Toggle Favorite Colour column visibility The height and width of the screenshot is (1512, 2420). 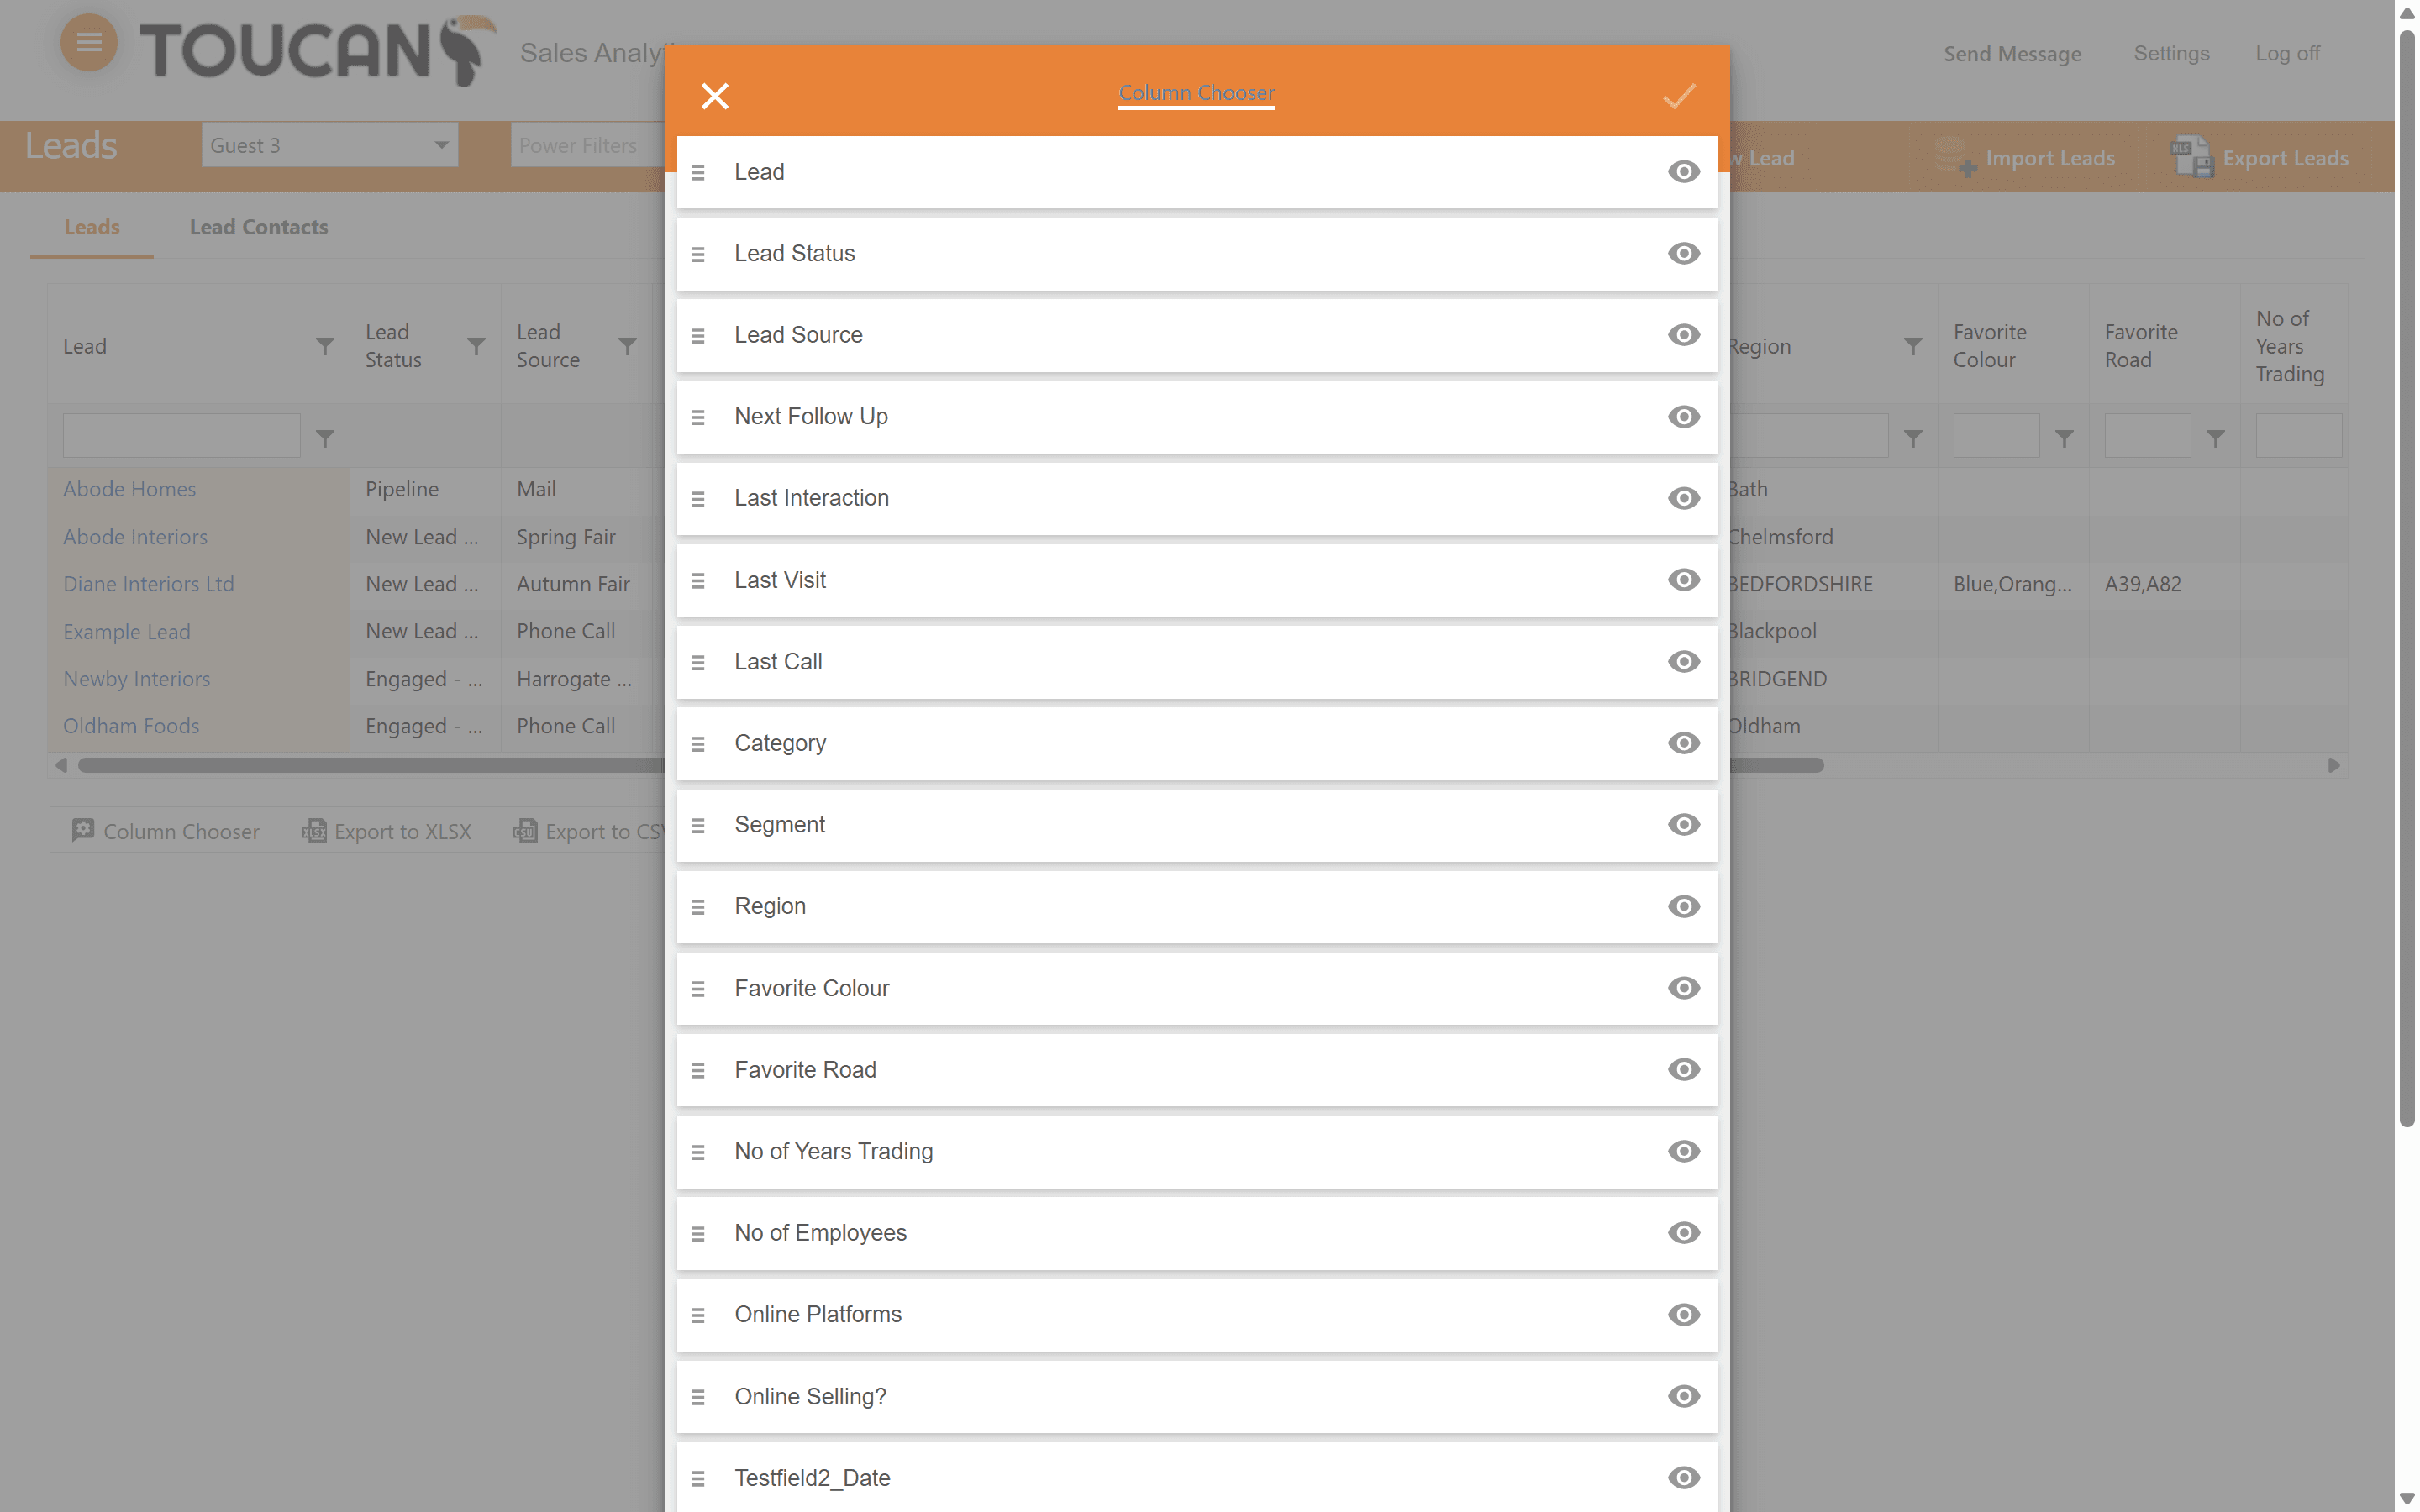pyautogui.click(x=1683, y=988)
